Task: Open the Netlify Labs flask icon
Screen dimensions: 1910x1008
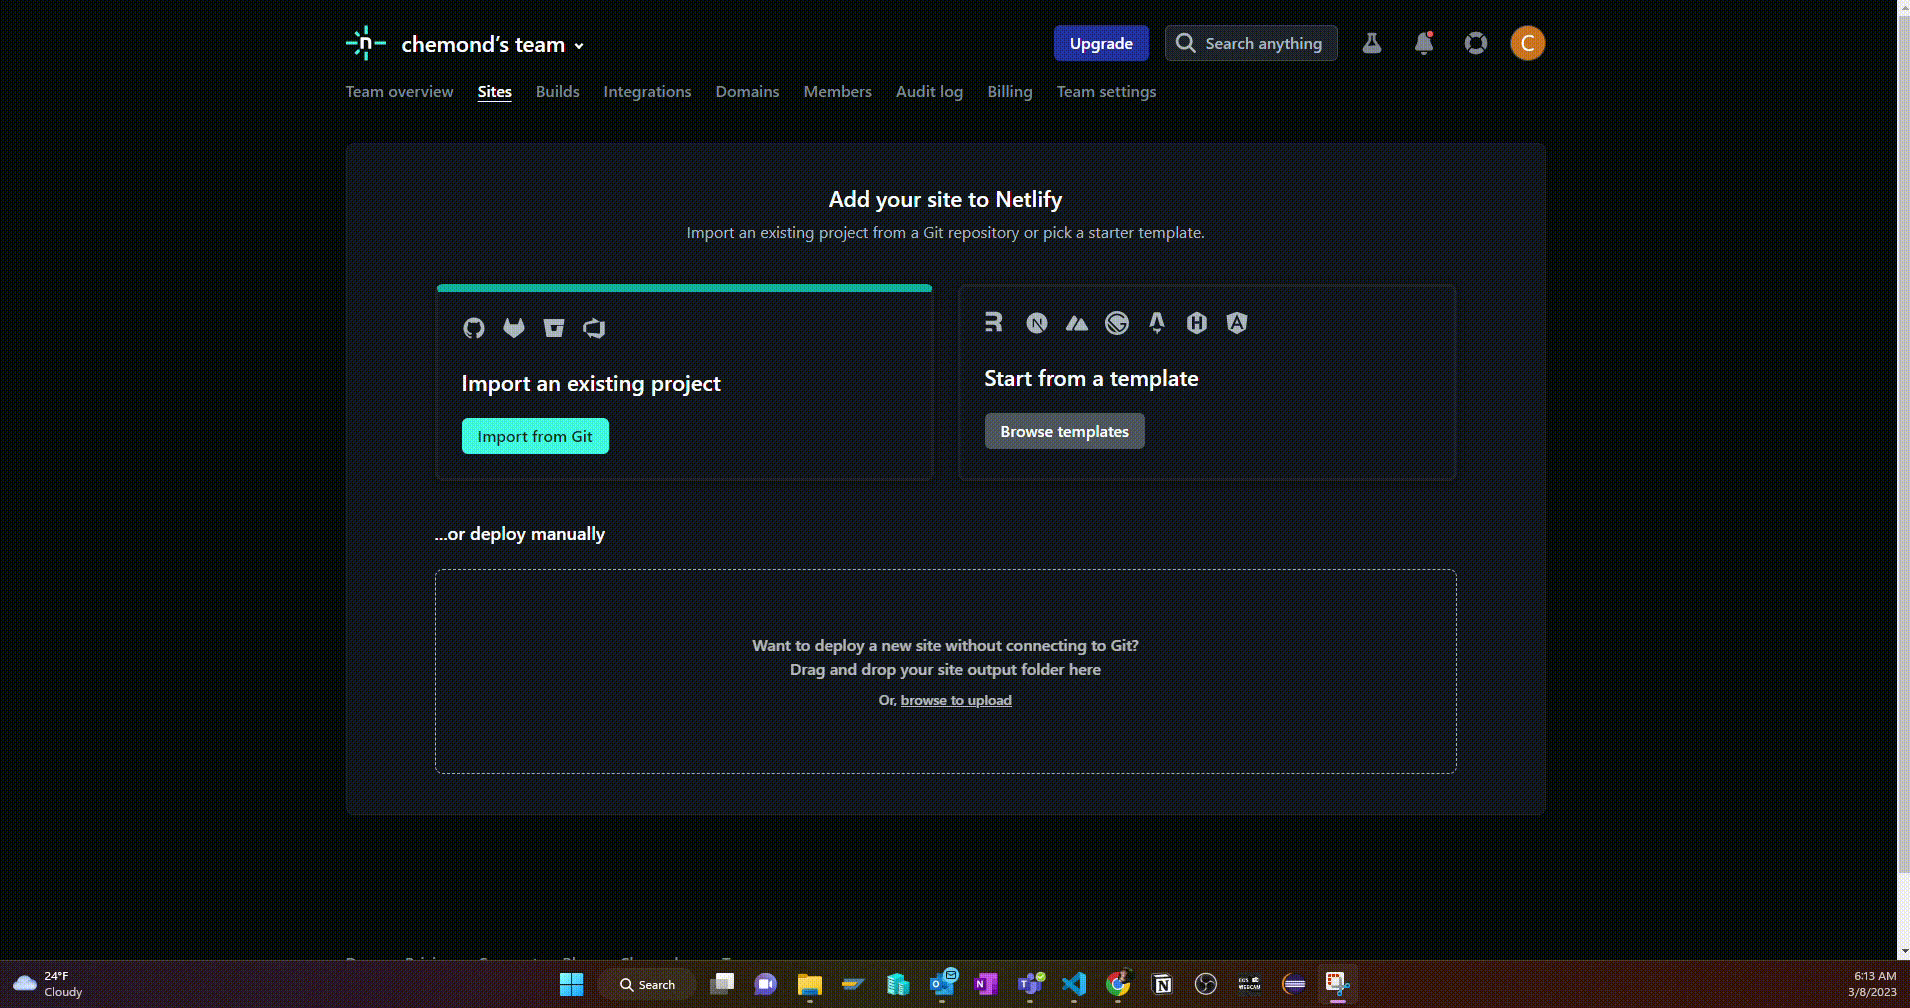Action: 1372,43
